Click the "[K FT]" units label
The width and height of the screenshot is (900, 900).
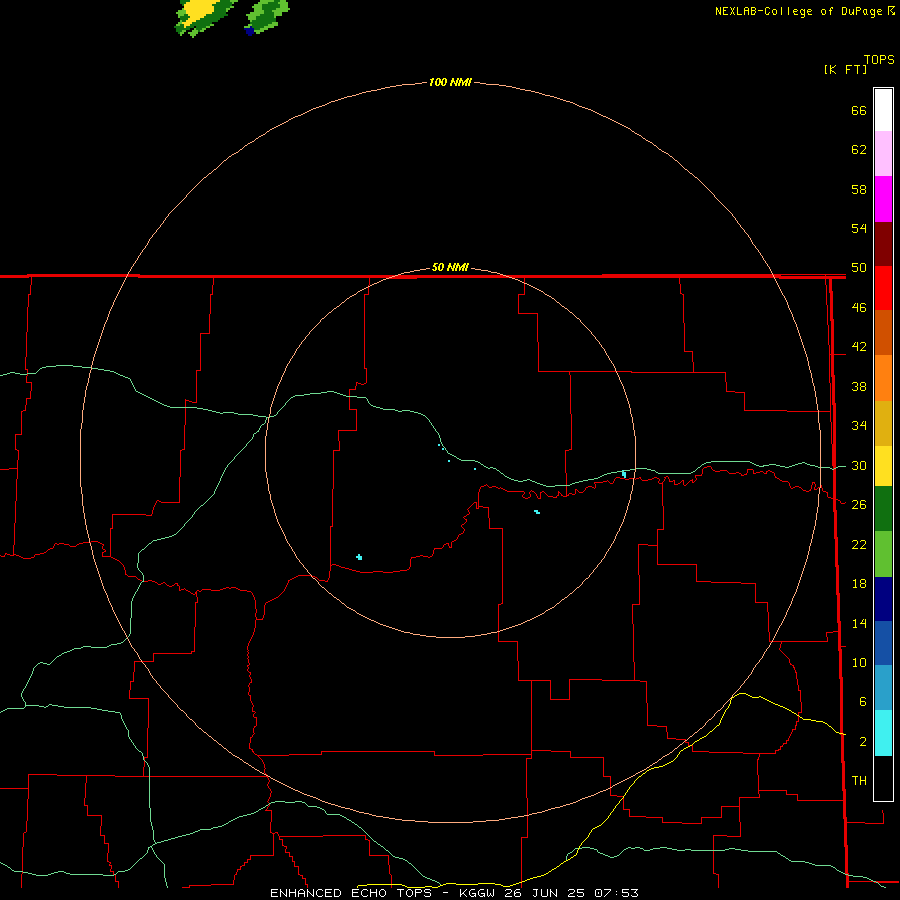(845, 69)
